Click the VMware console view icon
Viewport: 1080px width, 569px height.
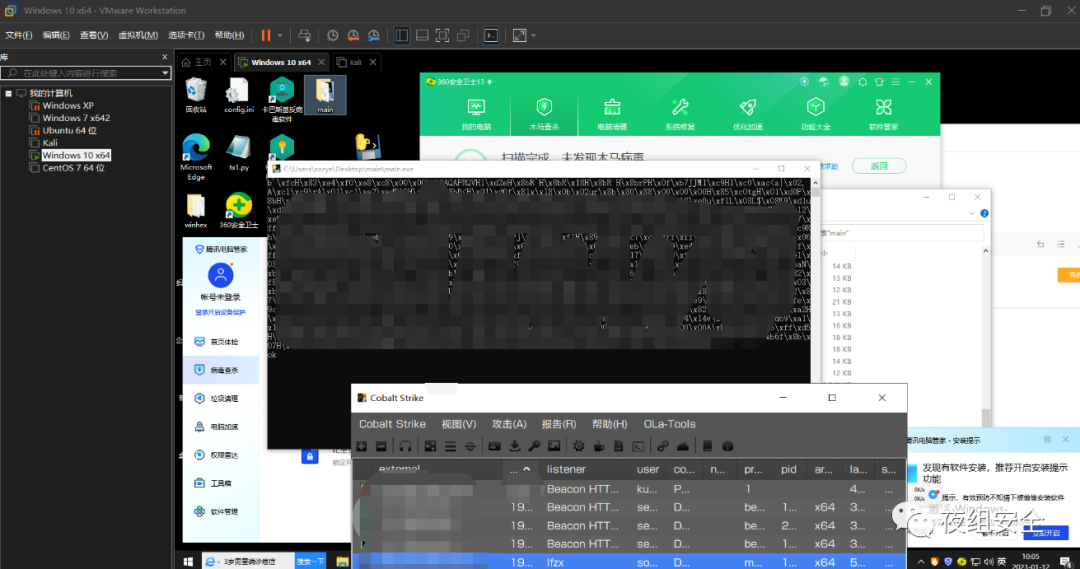click(x=491, y=35)
